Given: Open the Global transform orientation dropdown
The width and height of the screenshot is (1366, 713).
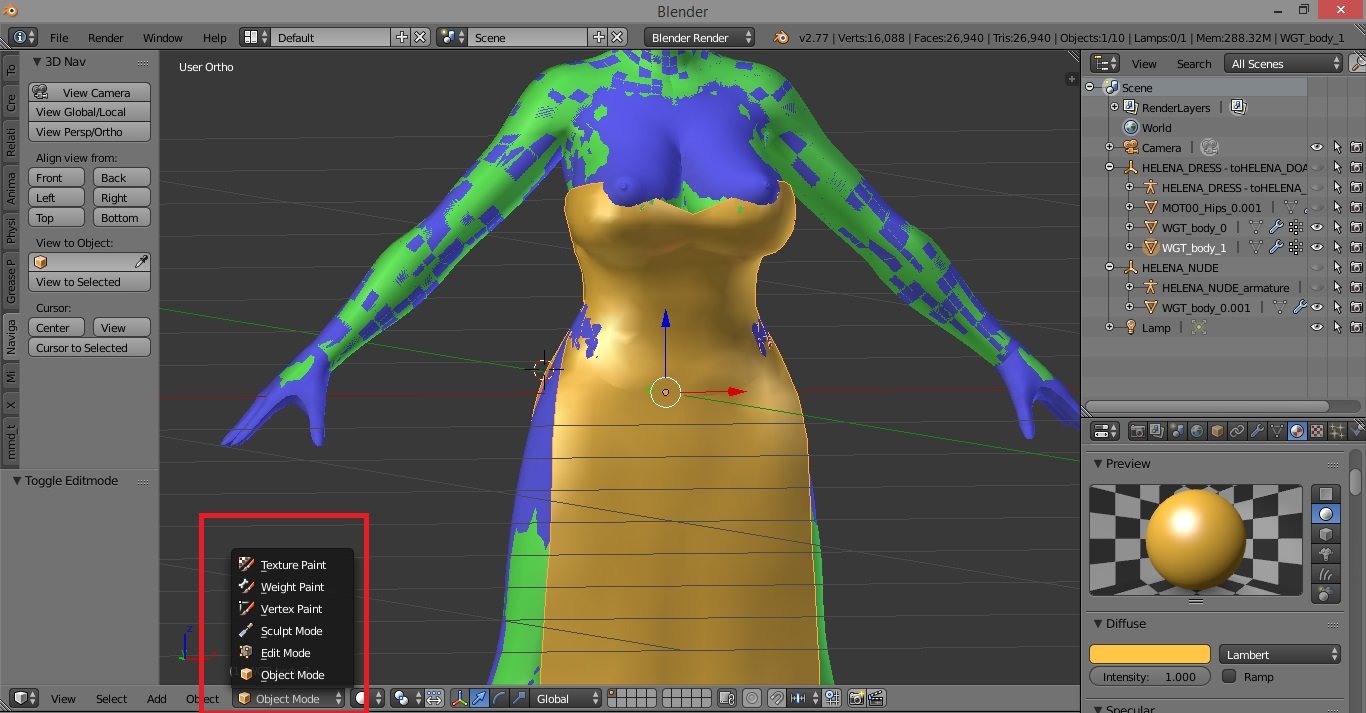Looking at the screenshot, I should click(567, 698).
